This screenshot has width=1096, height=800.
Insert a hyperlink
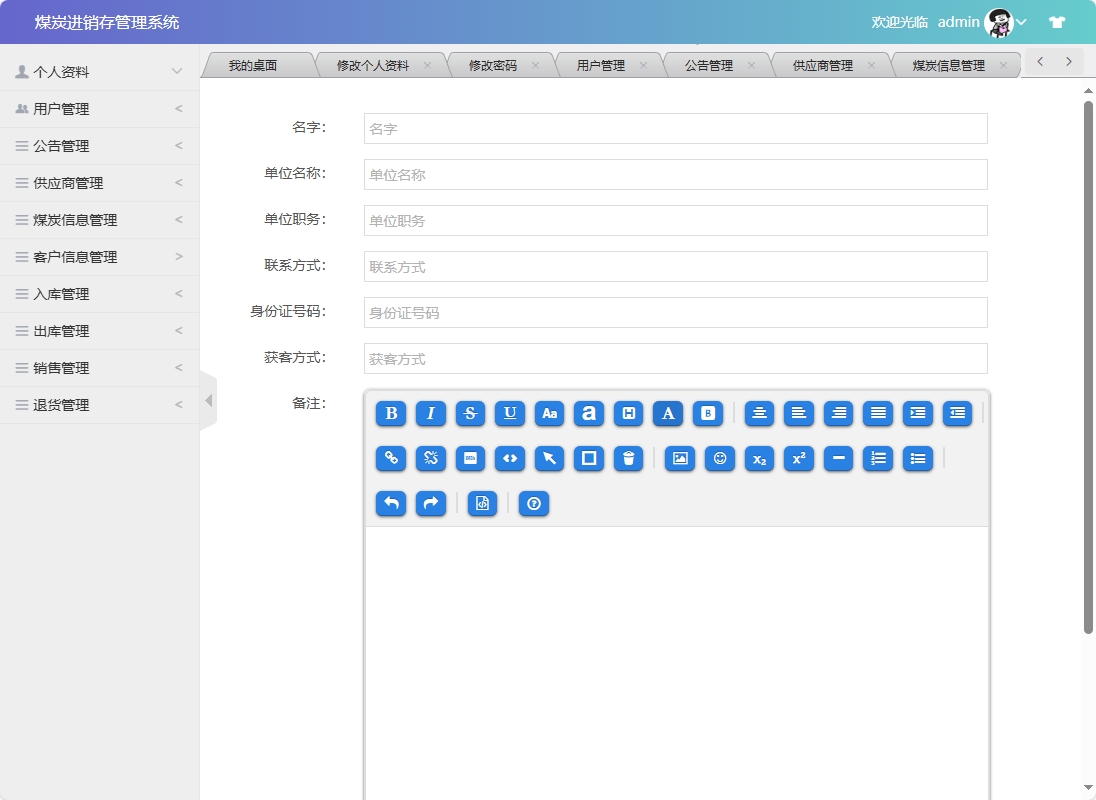point(390,459)
